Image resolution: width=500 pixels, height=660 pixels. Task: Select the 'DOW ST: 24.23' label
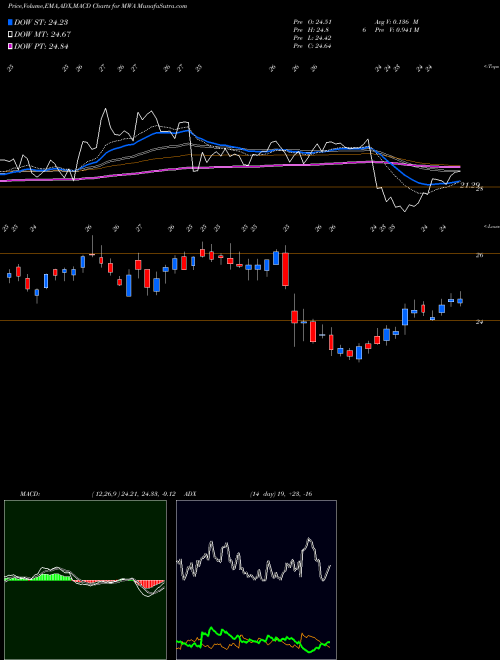click(41, 22)
